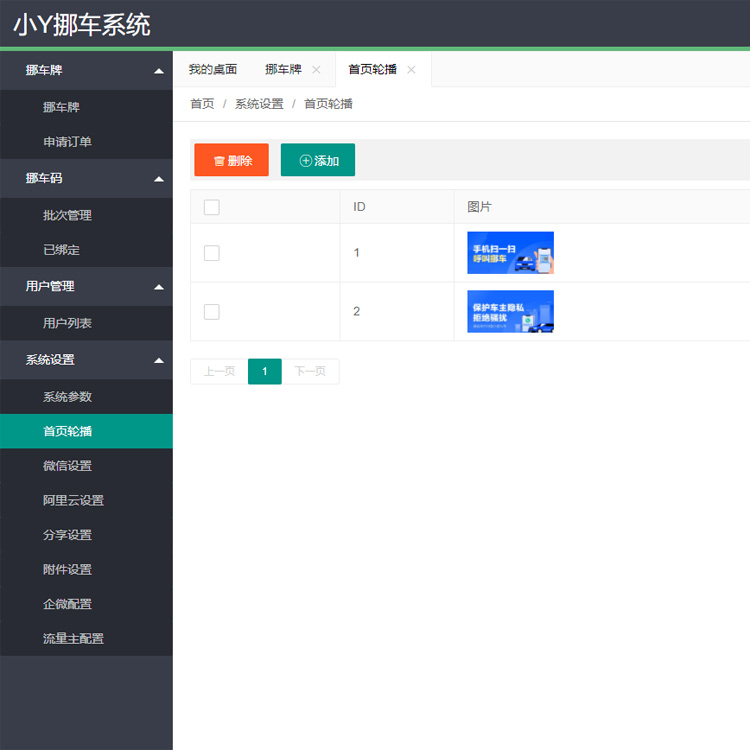Open 企微配置 in the sidebar
This screenshot has height=750, width=750.
point(86,604)
